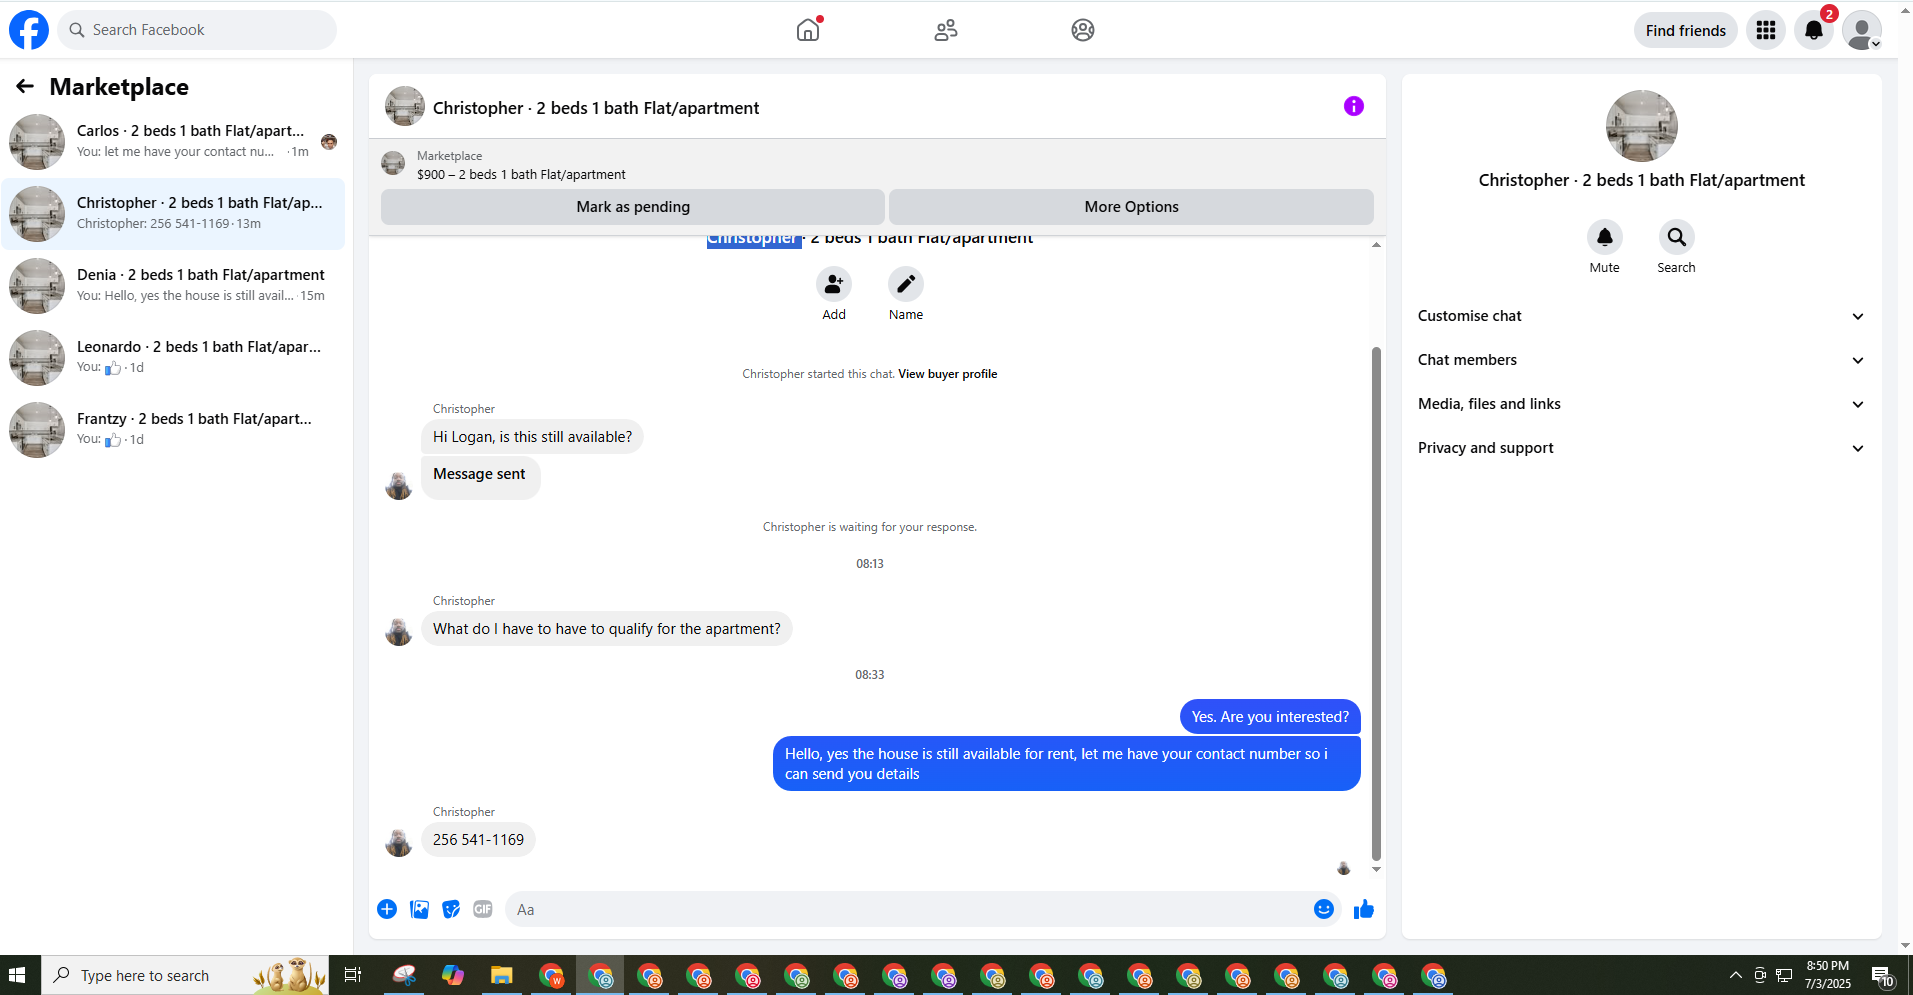Click Find friends button
Image resolution: width=1913 pixels, height=995 pixels.
pos(1685,30)
